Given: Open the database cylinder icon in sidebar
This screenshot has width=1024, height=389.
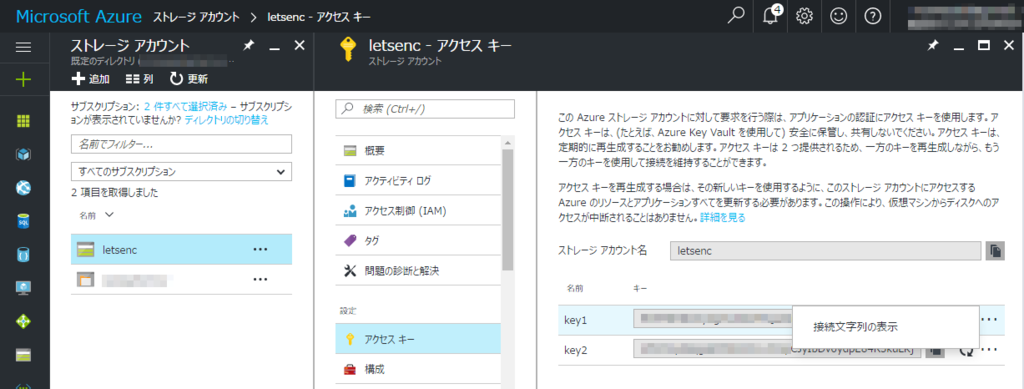Looking at the screenshot, I should [x=24, y=255].
